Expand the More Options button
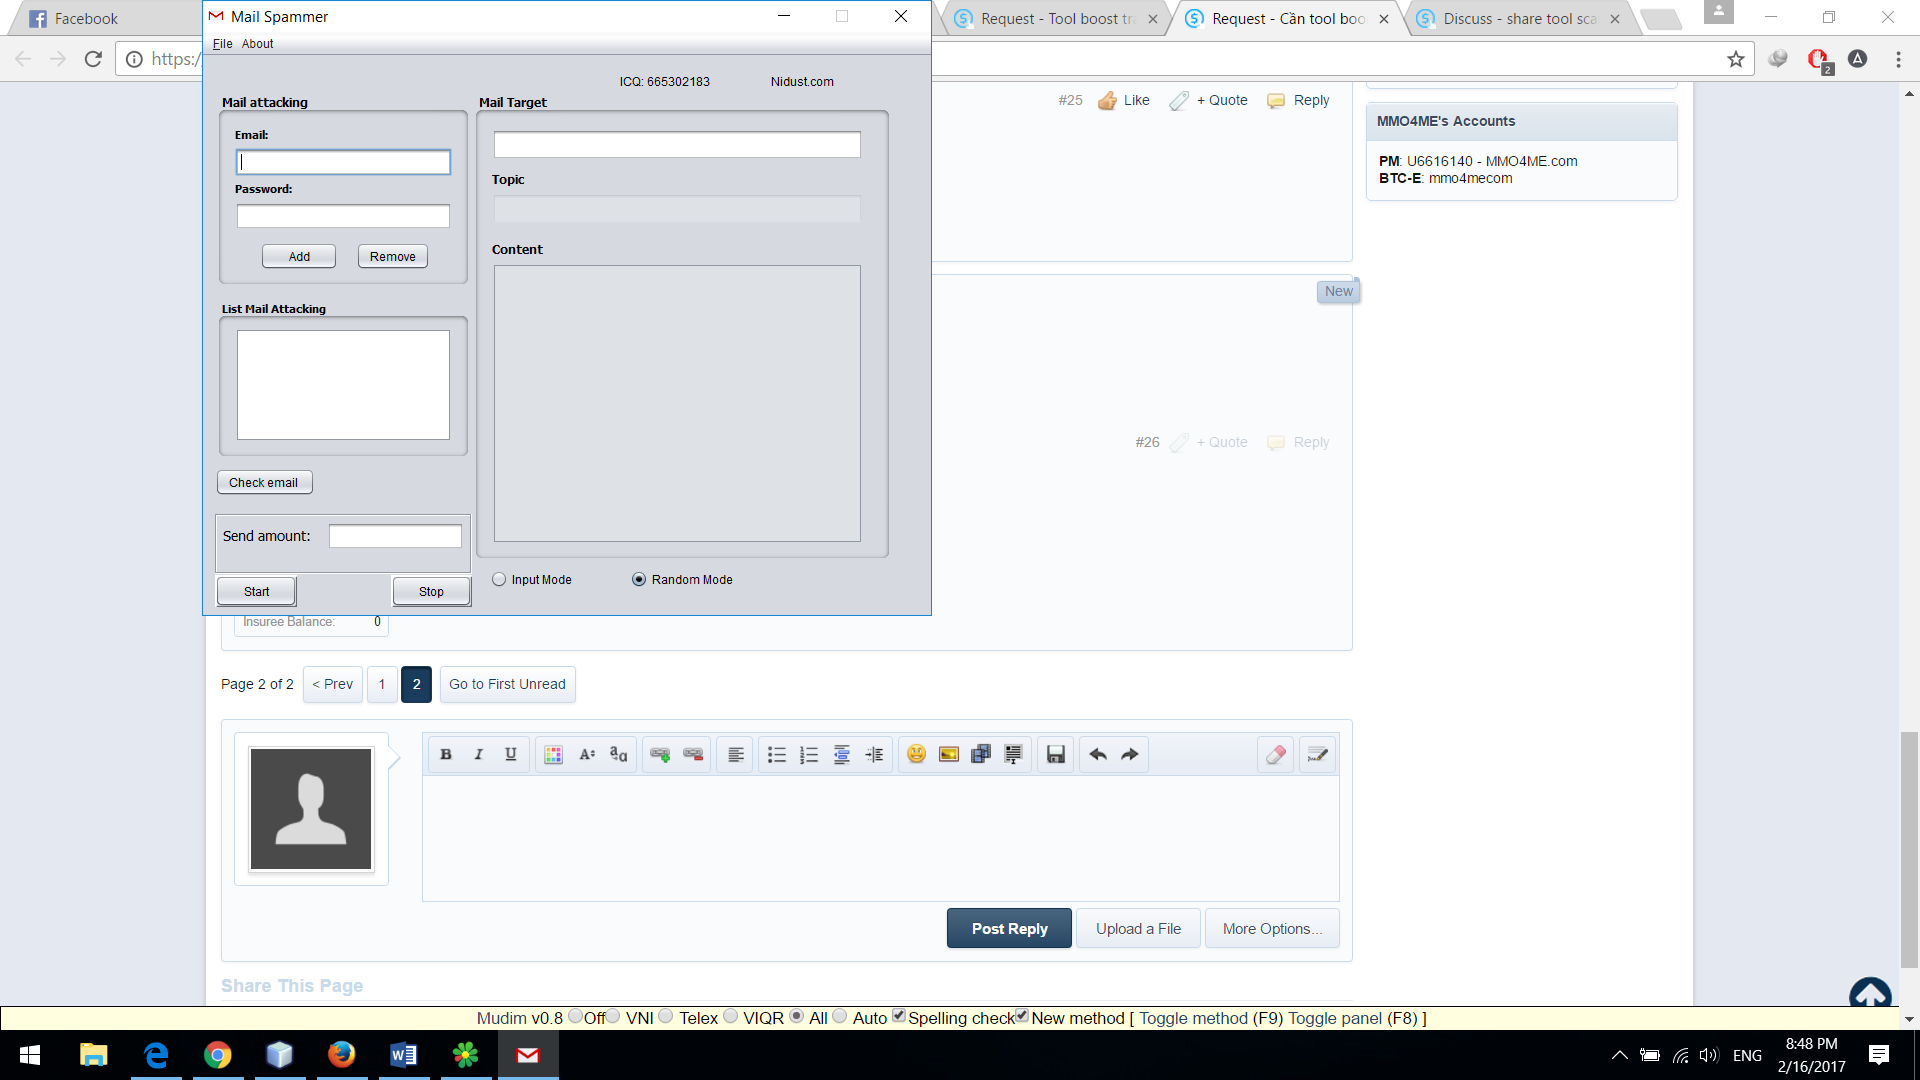 (x=1271, y=929)
